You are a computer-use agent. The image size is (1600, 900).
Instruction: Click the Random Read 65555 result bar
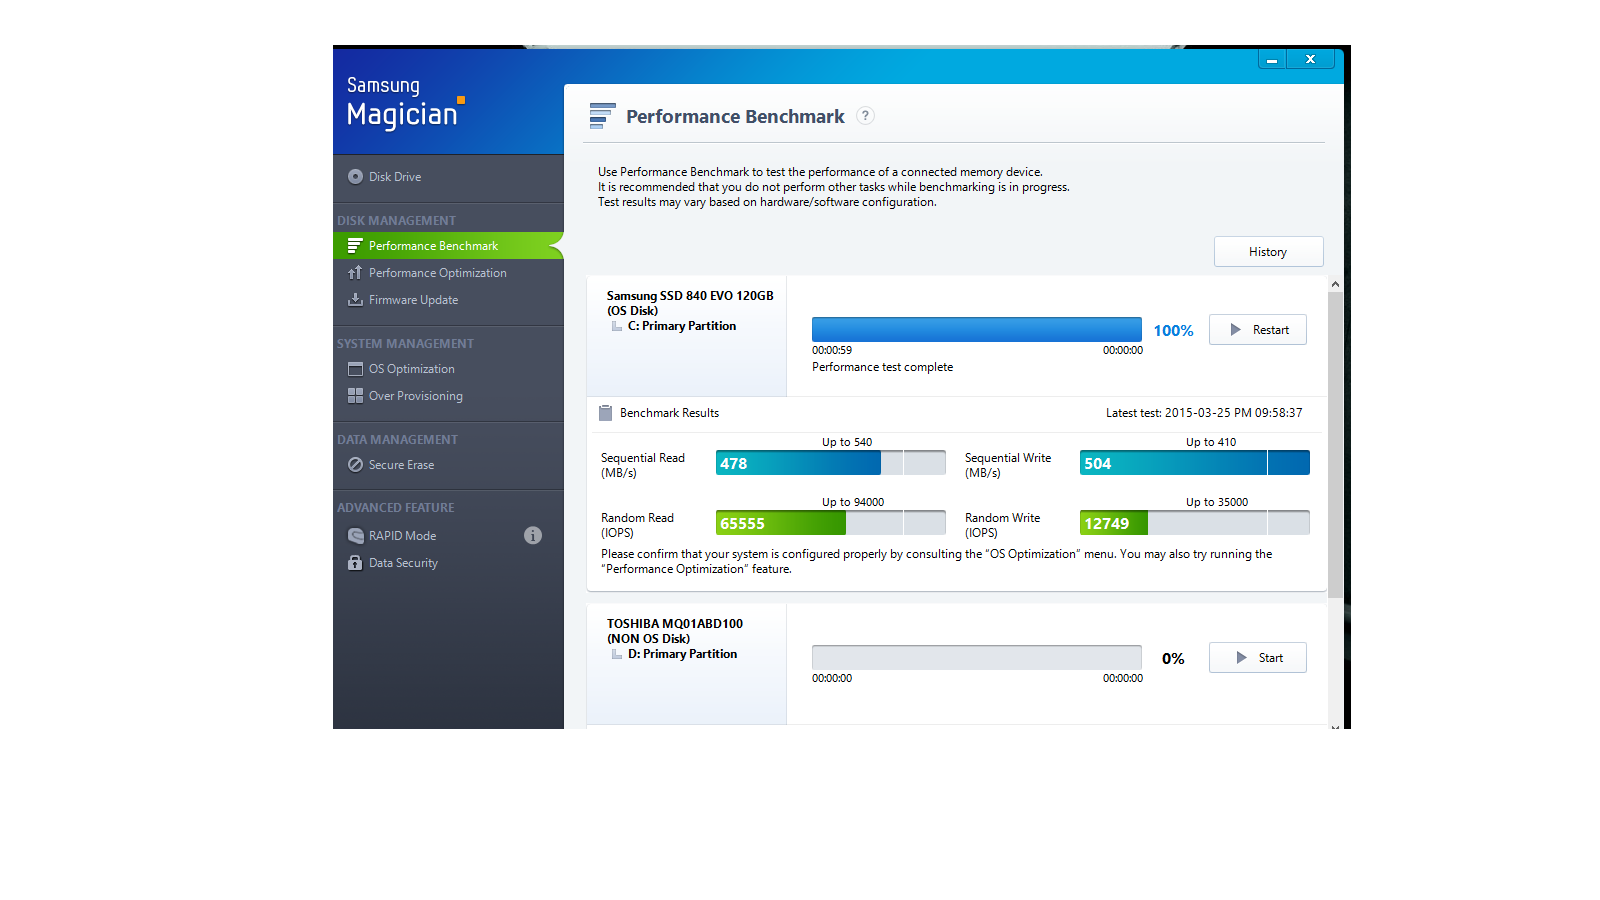(831, 523)
